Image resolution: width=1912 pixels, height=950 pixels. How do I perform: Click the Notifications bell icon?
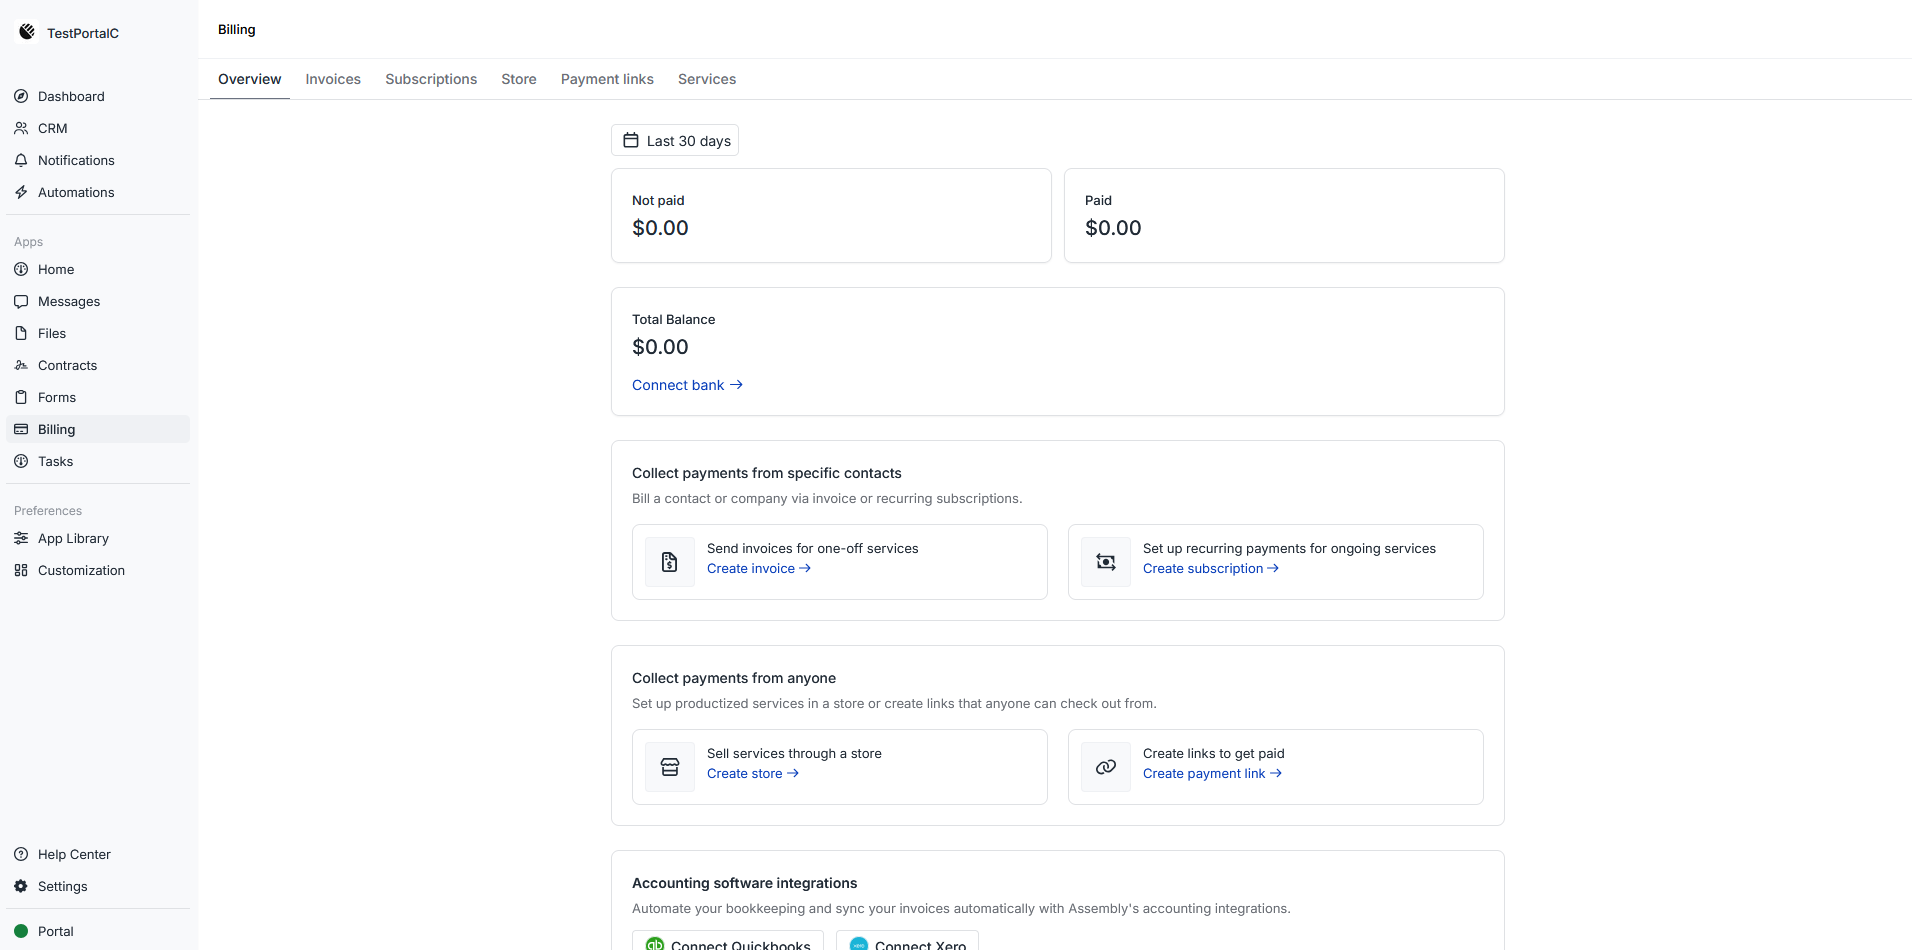coord(21,160)
